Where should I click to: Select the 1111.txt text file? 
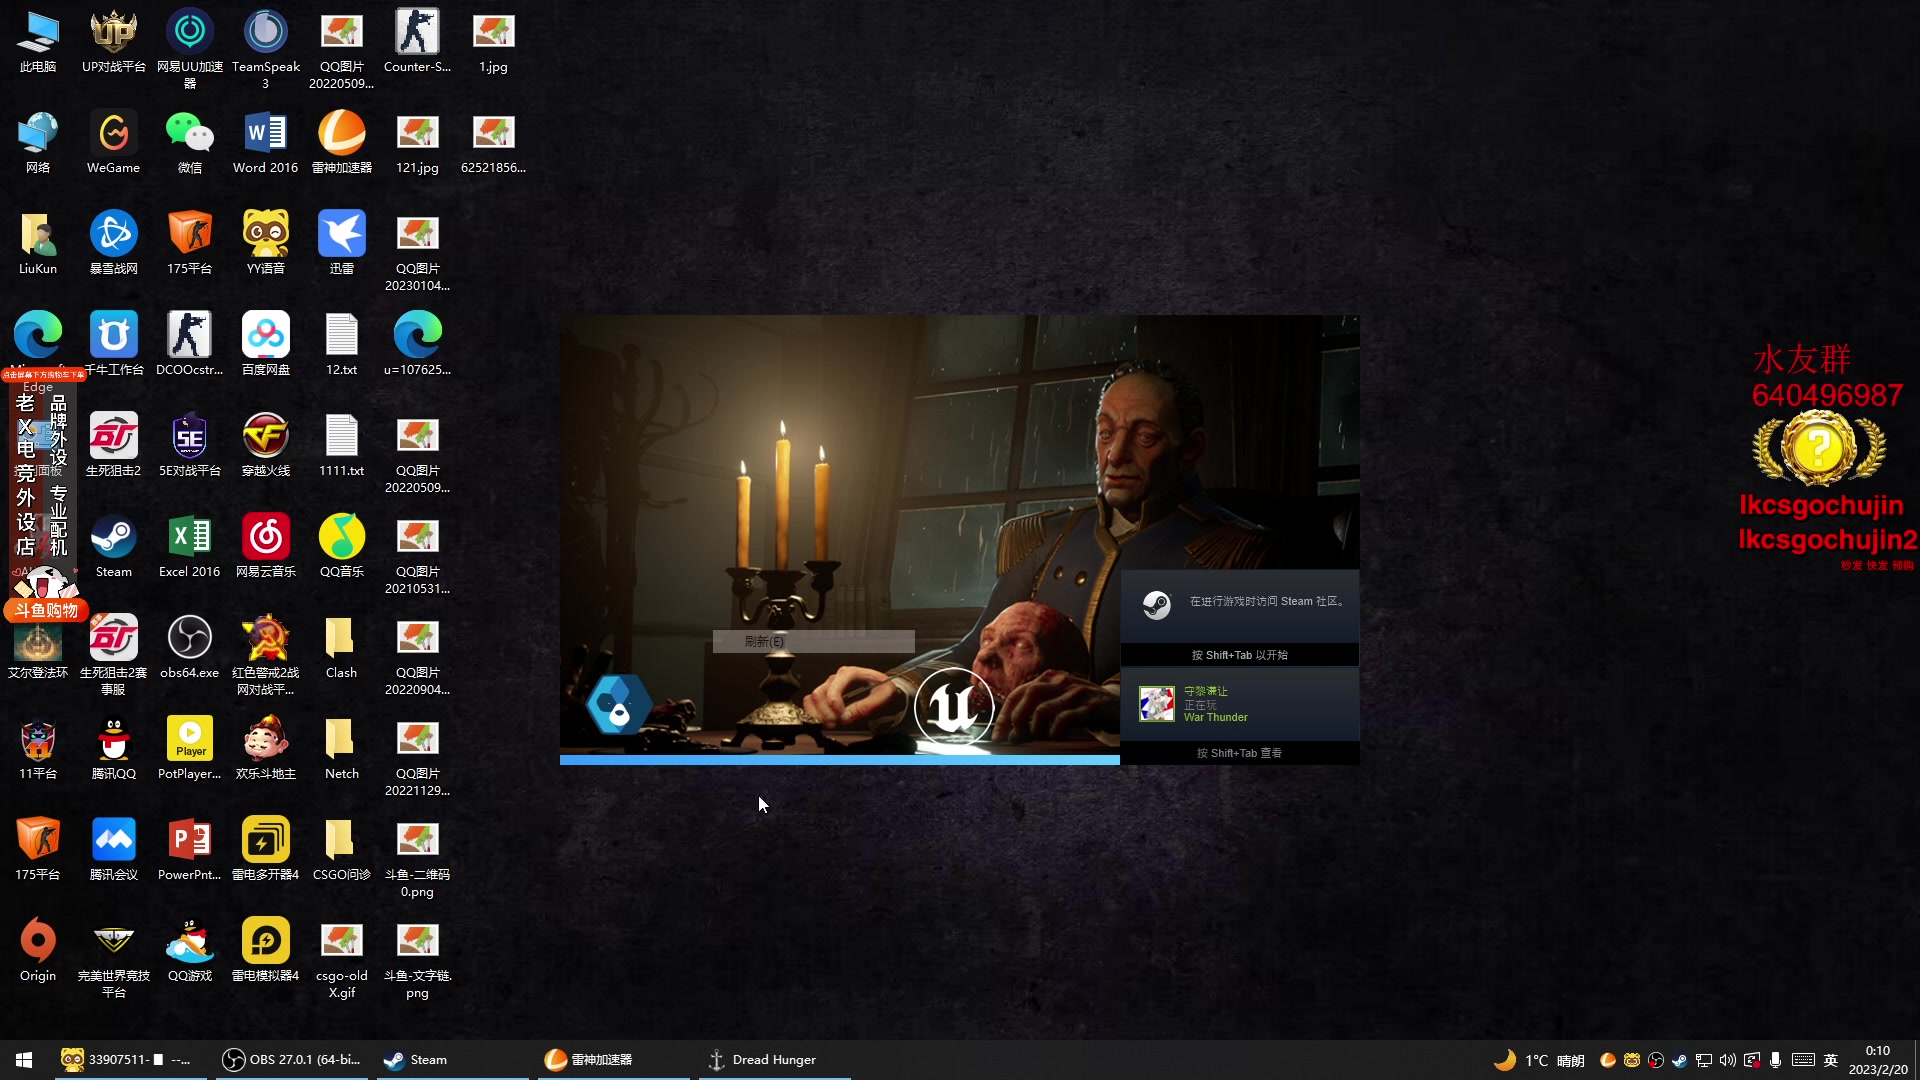tap(342, 445)
